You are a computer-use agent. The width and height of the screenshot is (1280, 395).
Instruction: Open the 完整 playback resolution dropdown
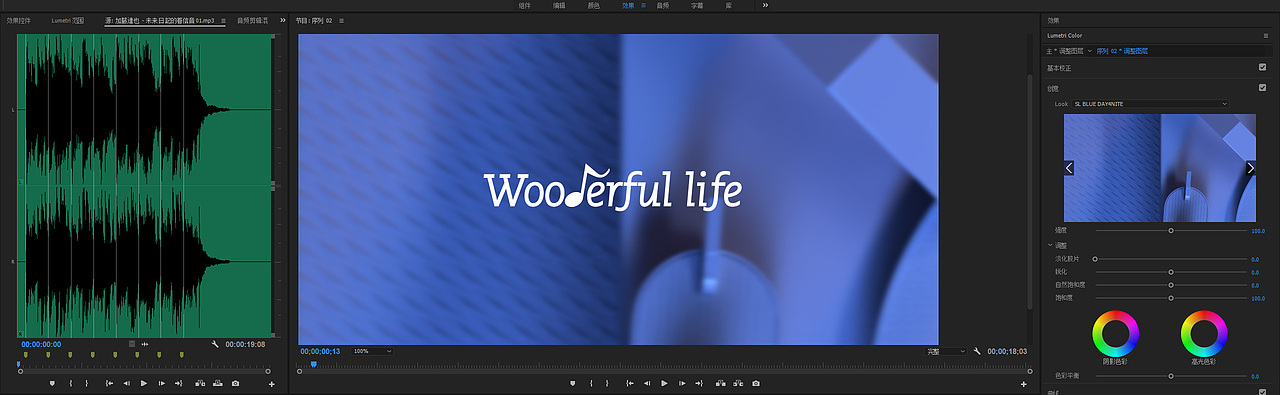point(945,351)
